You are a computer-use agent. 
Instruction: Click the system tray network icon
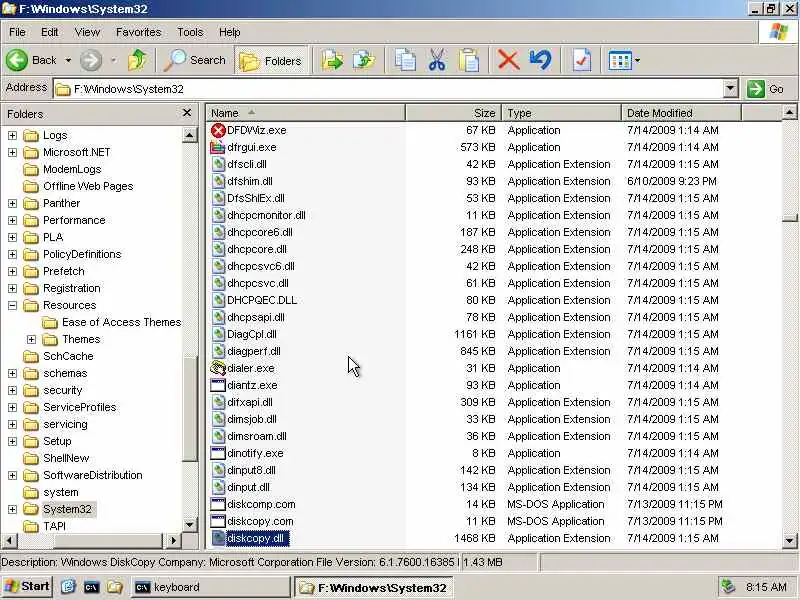click(x=727, y=587)
